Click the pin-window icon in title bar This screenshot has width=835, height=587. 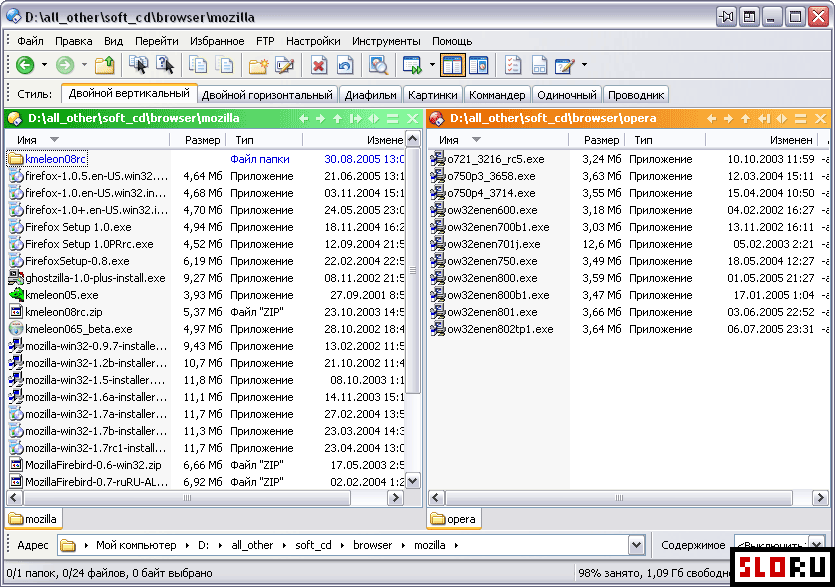click(x=726, y=17)
